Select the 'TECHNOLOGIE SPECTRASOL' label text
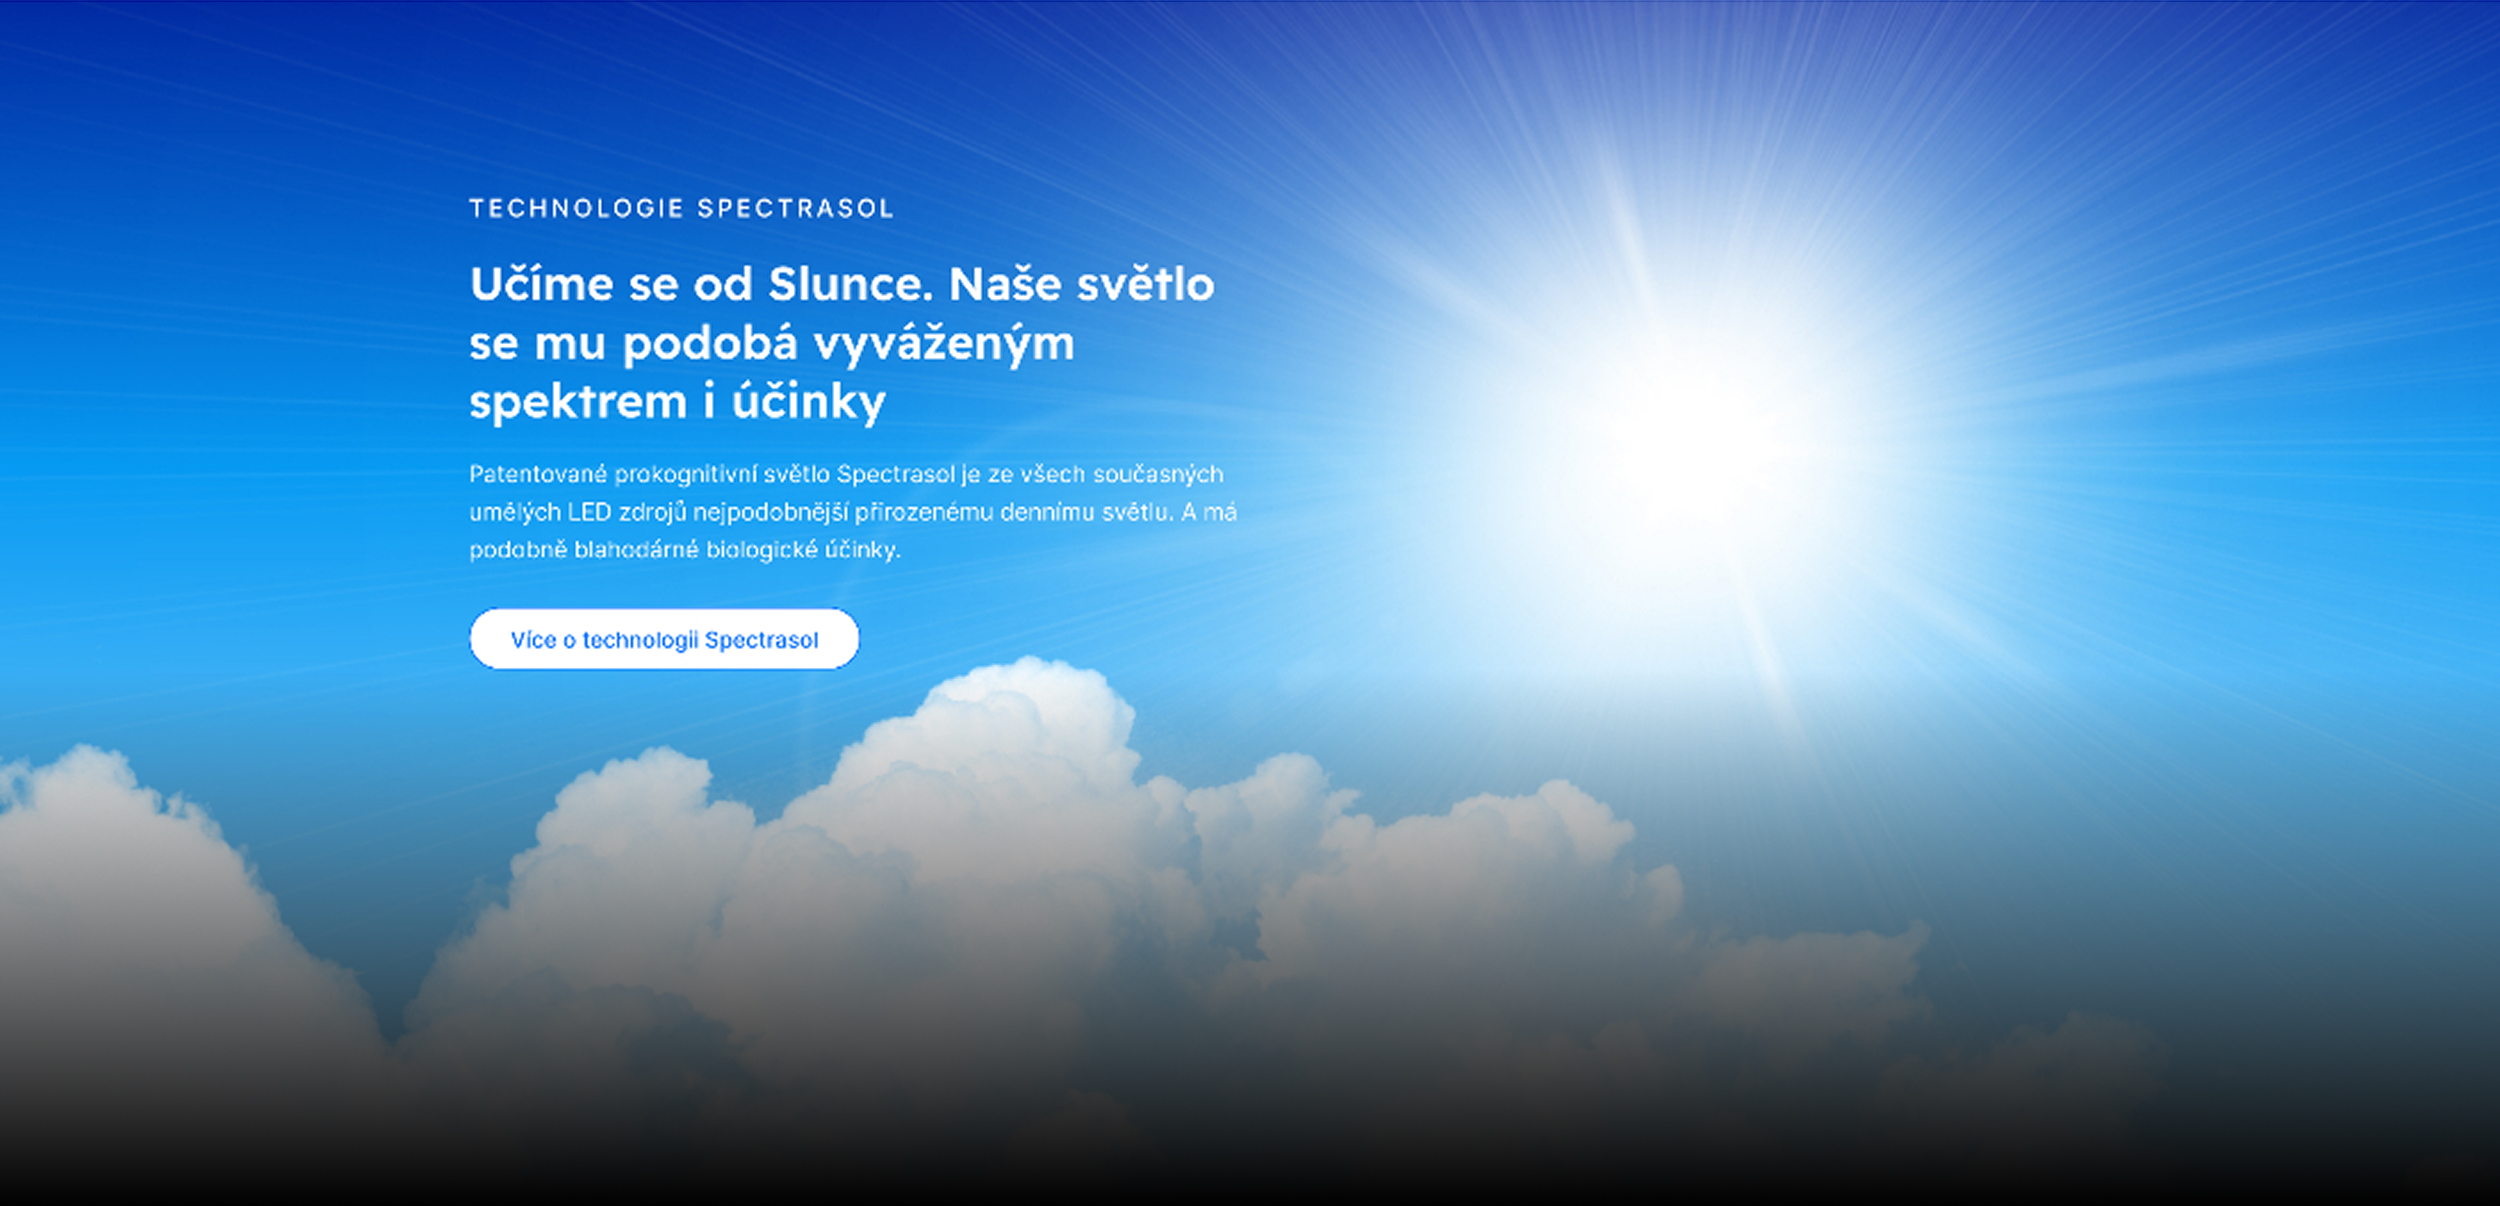 coord(681,208)
